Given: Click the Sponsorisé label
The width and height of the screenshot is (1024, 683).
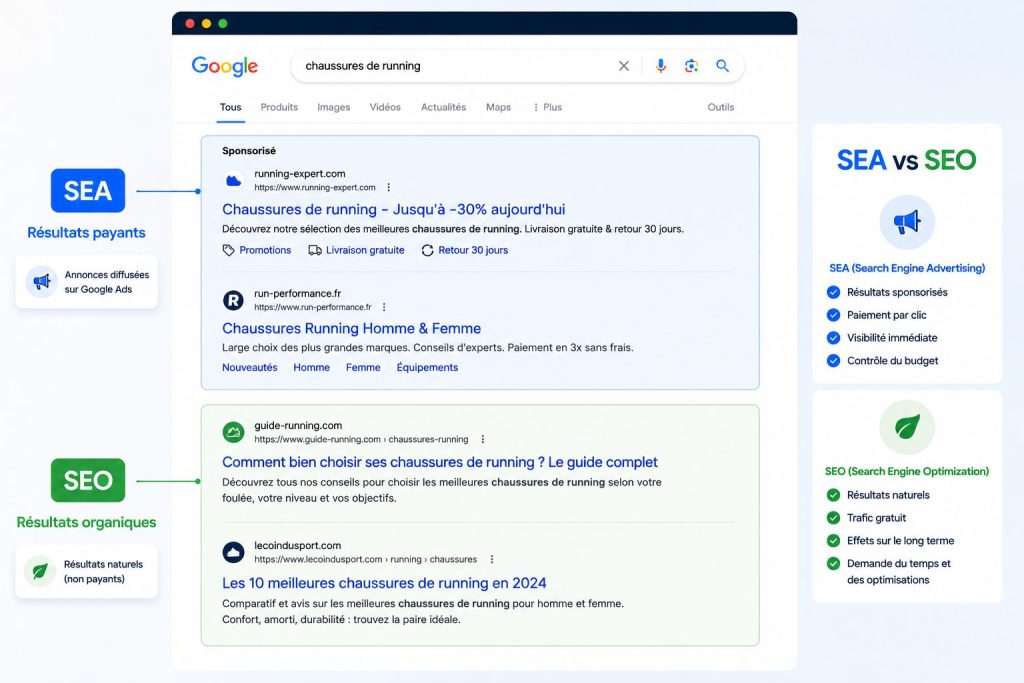Looking at the screenshot, I should coord(249,151).
